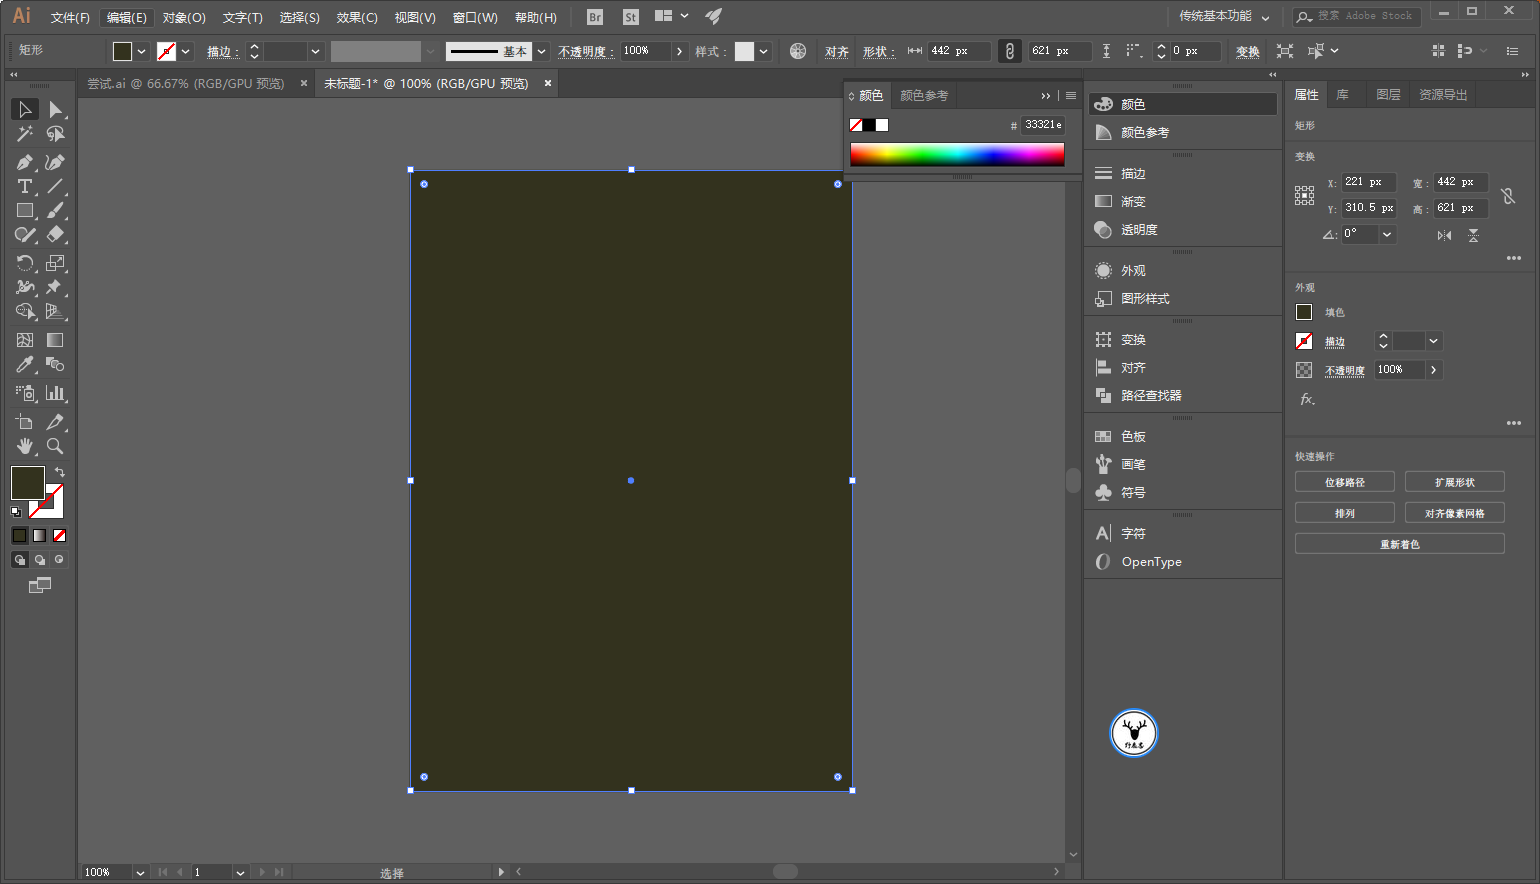
Task: Open the opacity flyout in Properties panel
Action: coord(1434,370)
